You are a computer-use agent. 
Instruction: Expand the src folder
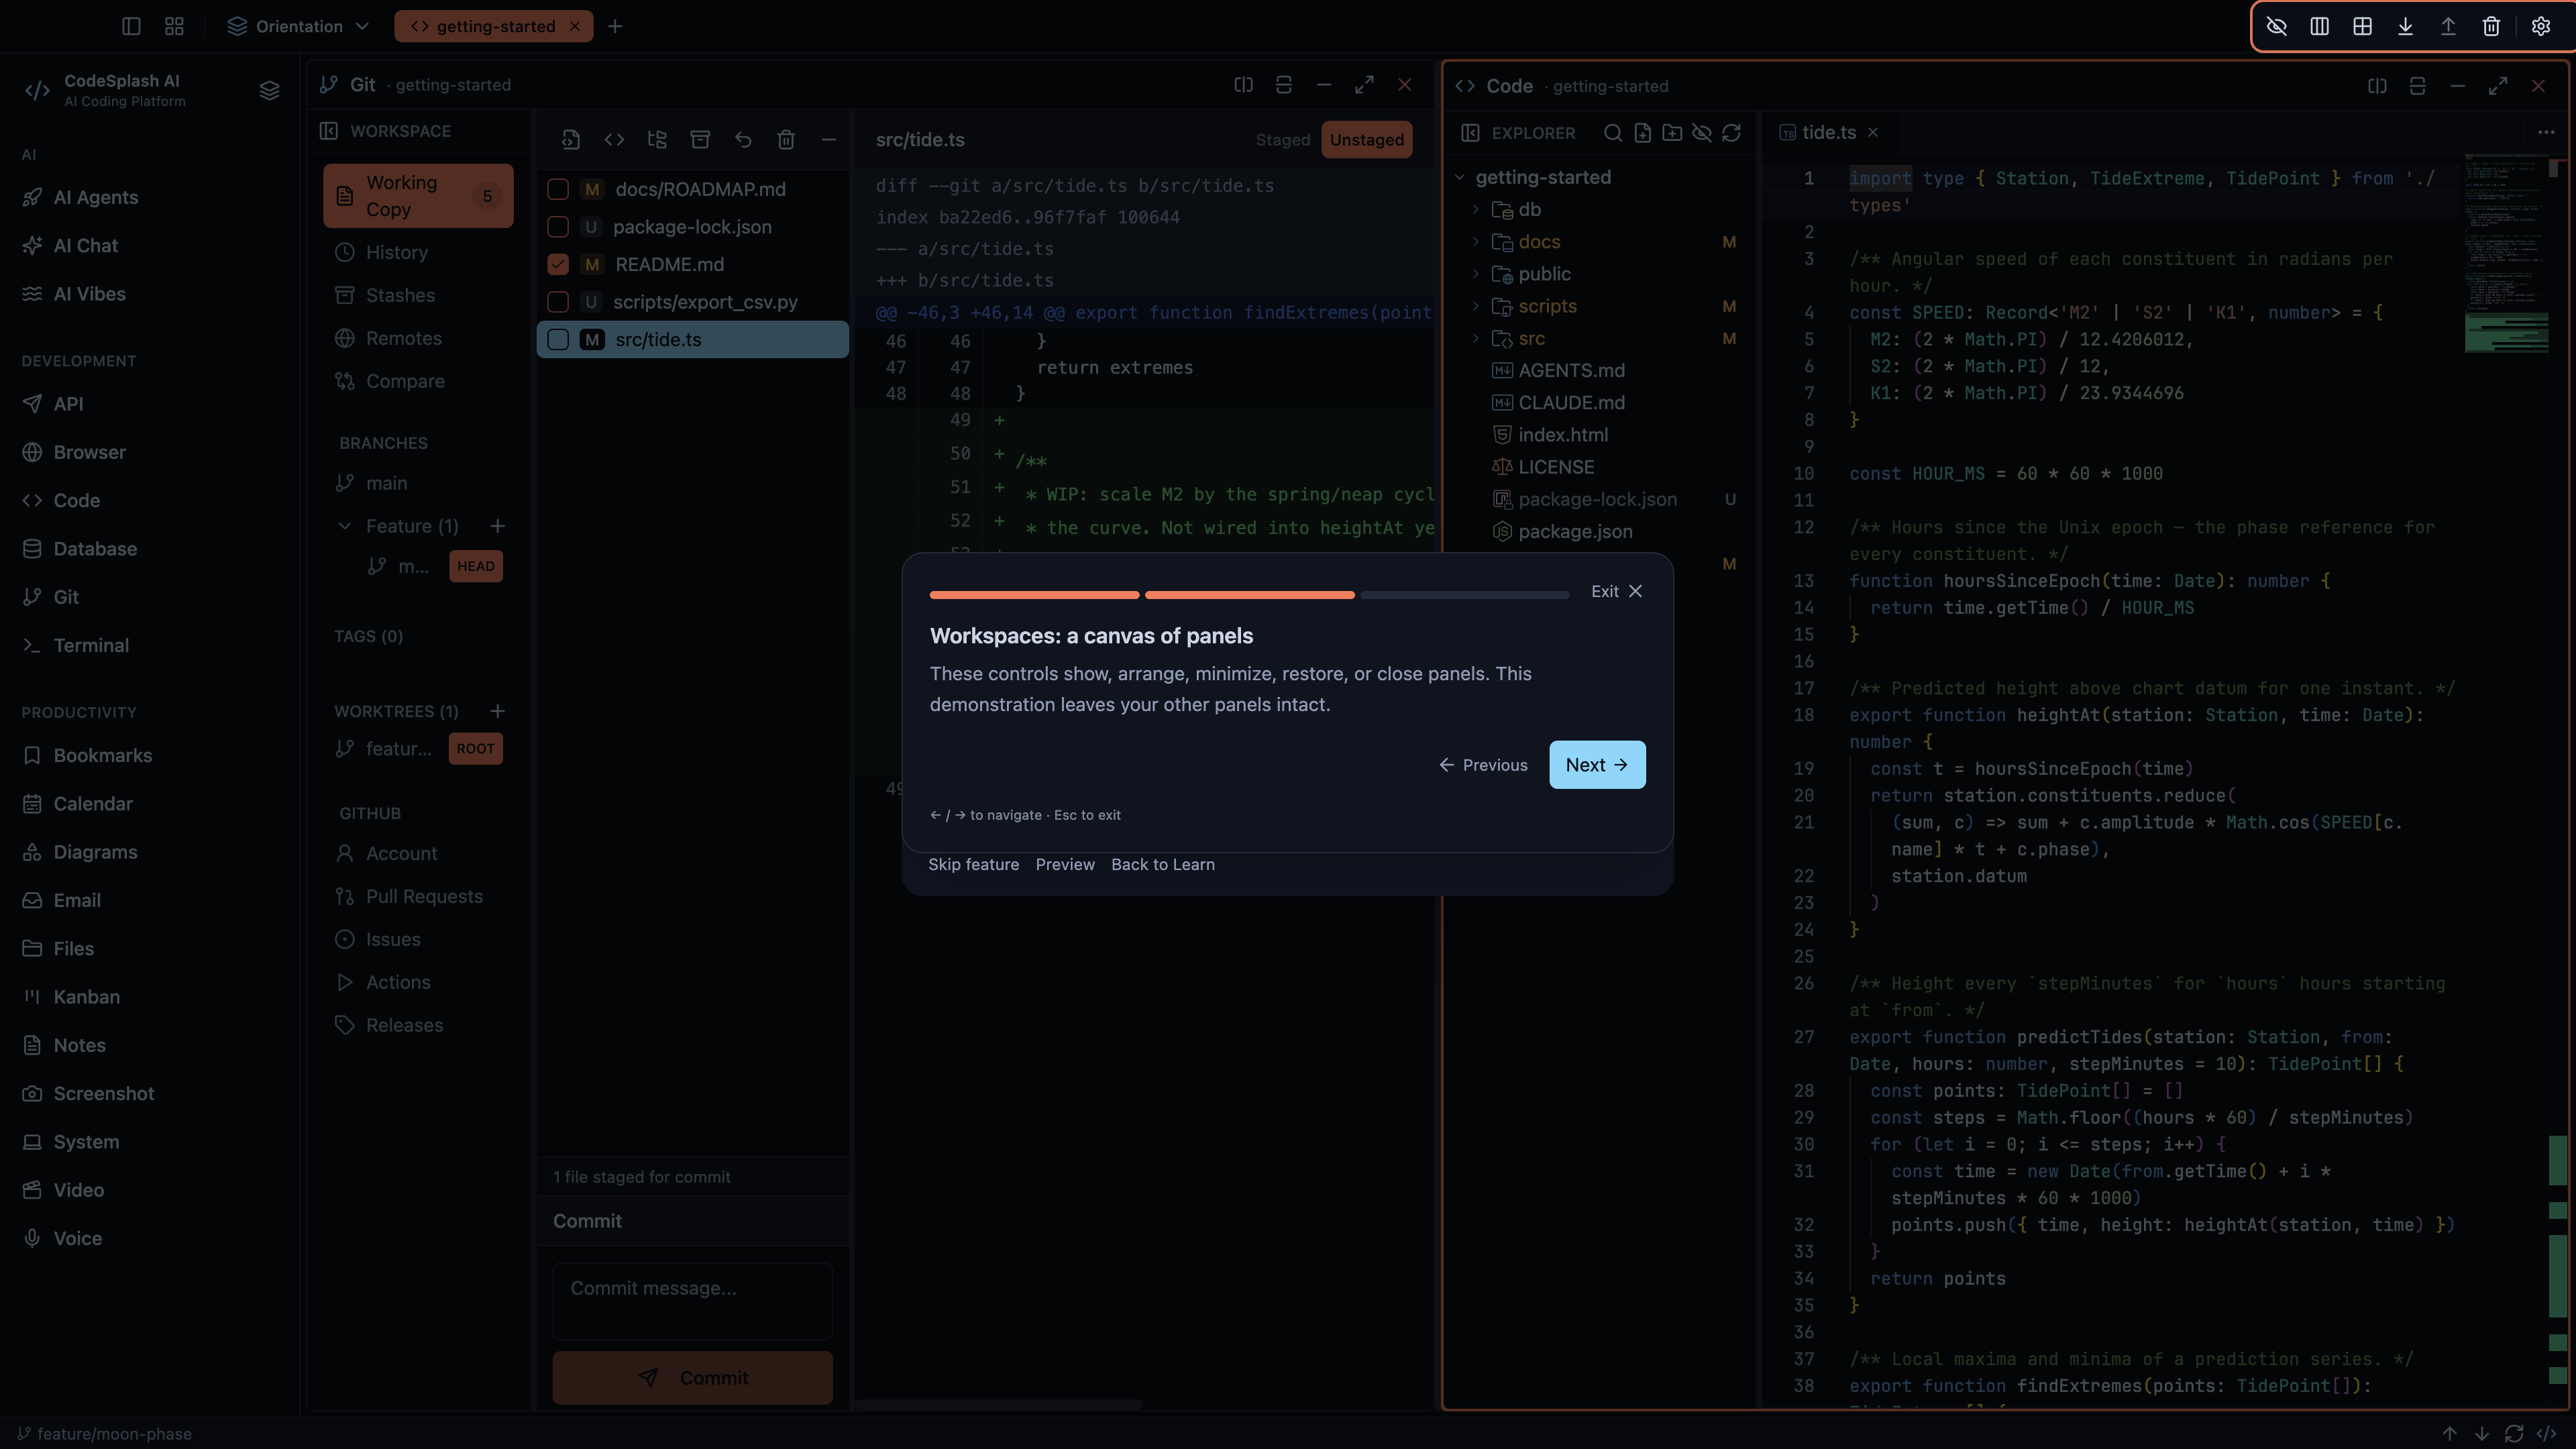(x=1476, y=338)
